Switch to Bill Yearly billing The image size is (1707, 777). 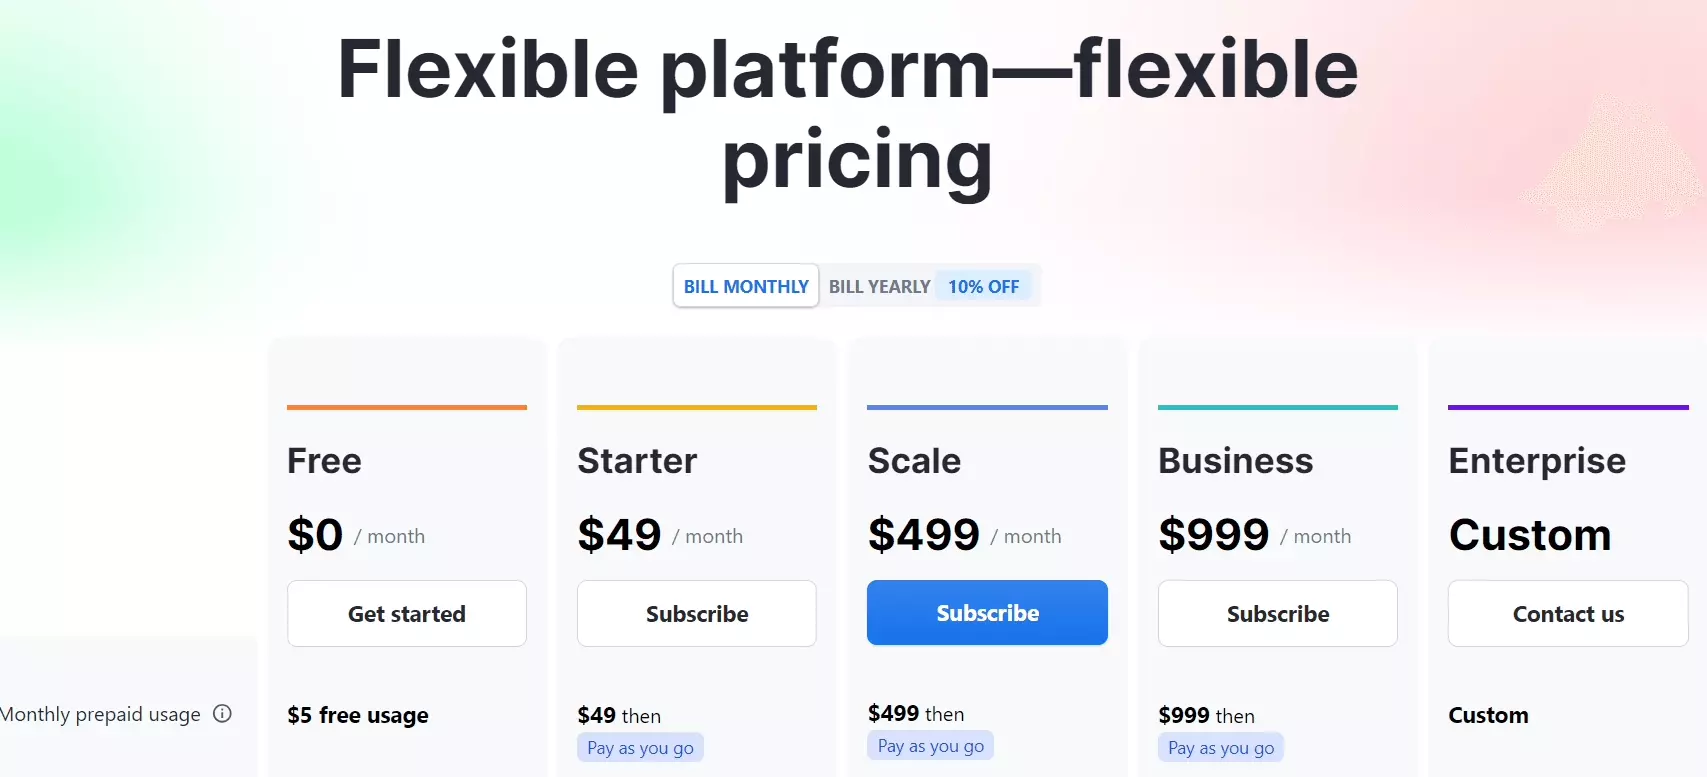(879, 287)
